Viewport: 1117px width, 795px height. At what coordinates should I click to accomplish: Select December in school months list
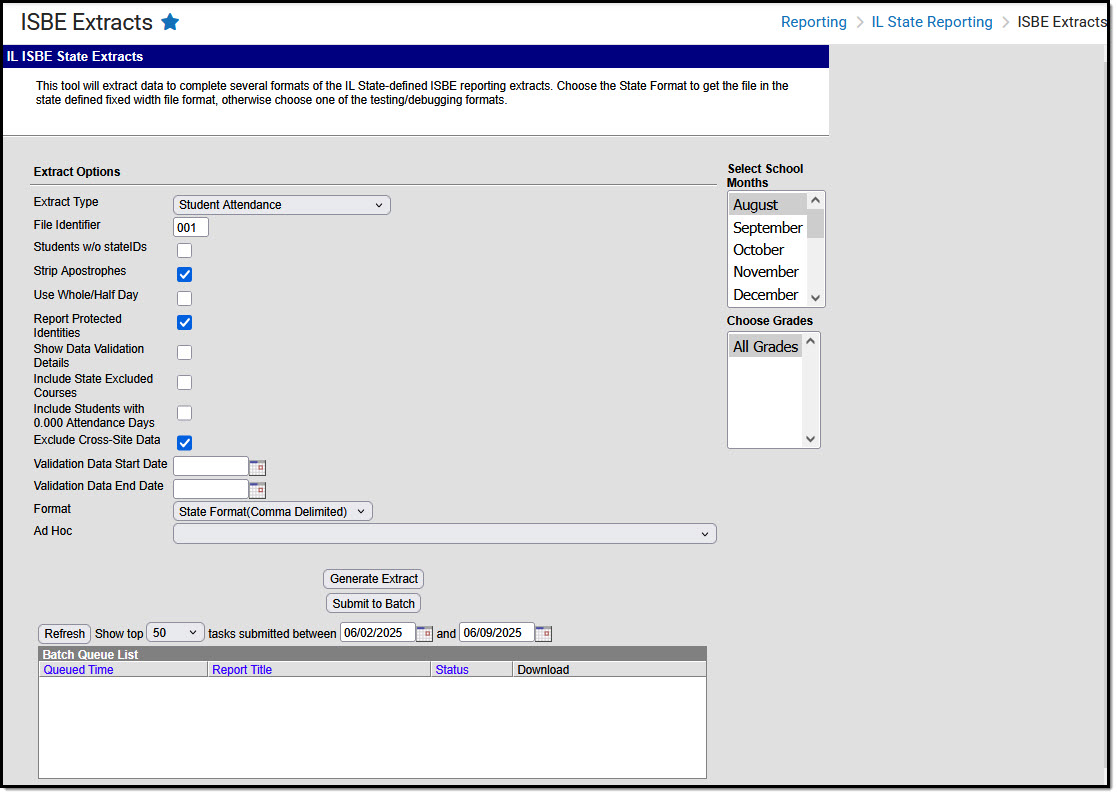[x=767, y=295]
